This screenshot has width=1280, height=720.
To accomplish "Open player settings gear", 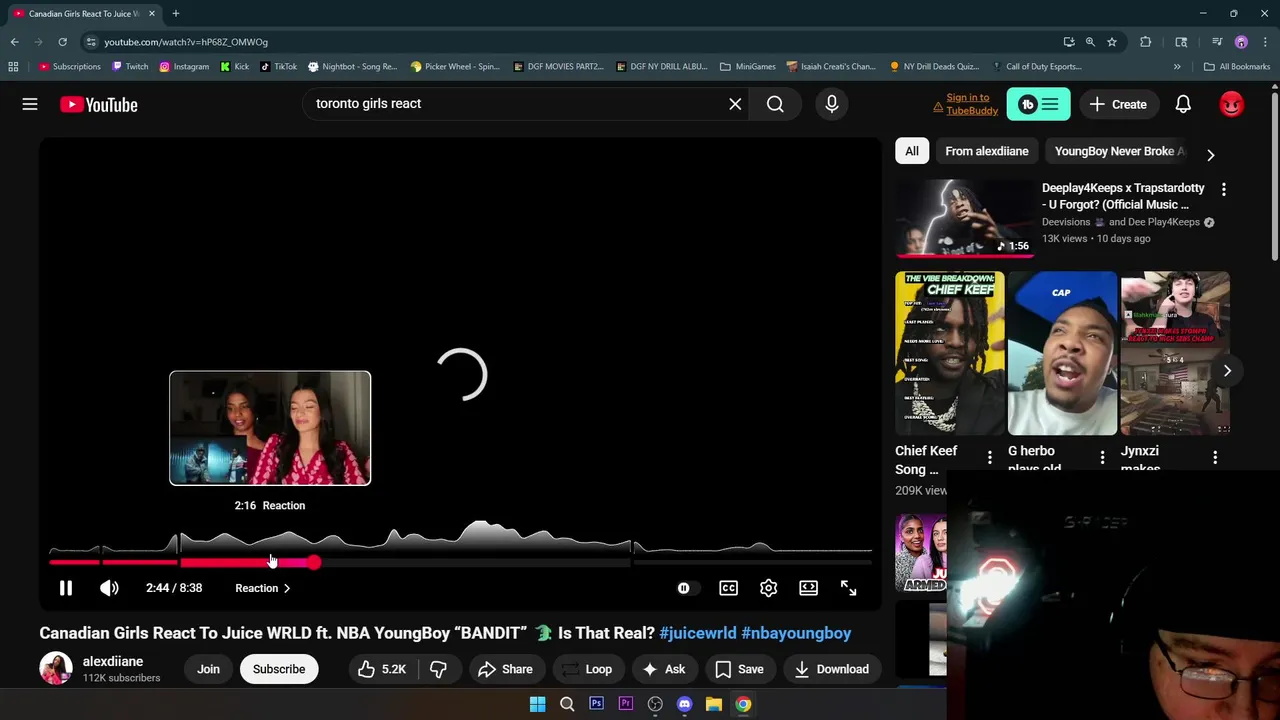I will coord(768,588).
